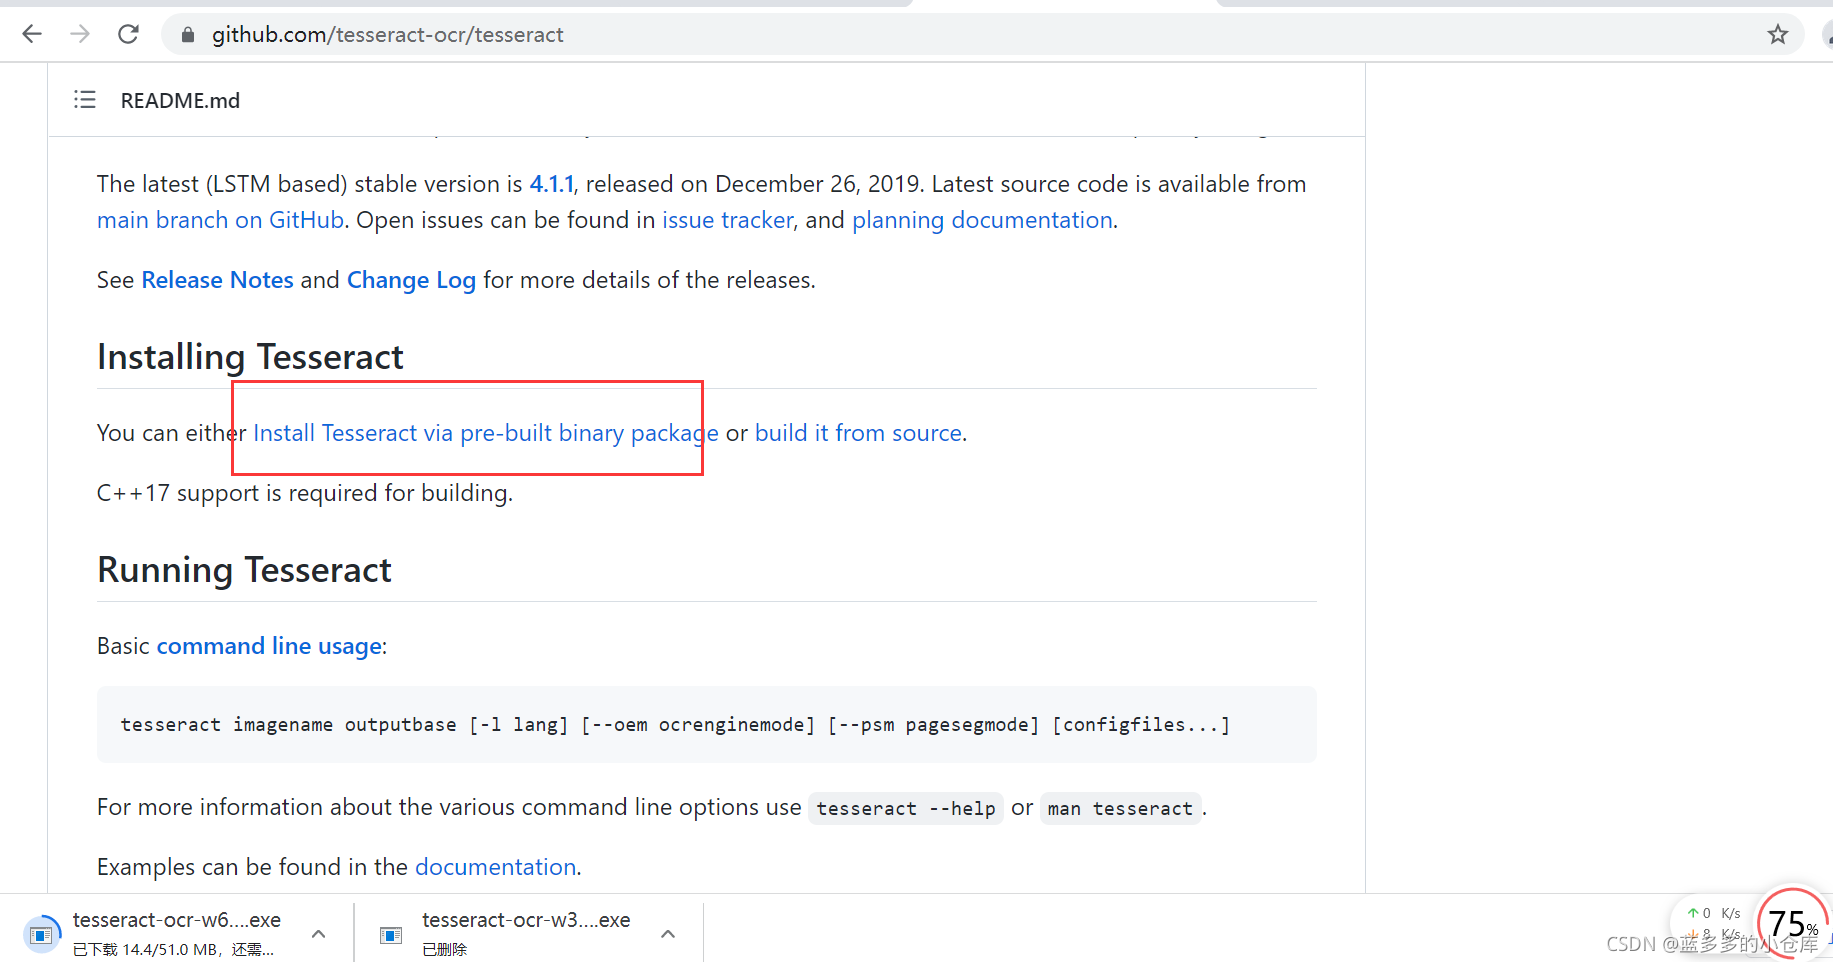Screen dimensions: 1833x962
Task: Click the deleted tesseract-ocr-w3 download item
Action: (526, 933)
